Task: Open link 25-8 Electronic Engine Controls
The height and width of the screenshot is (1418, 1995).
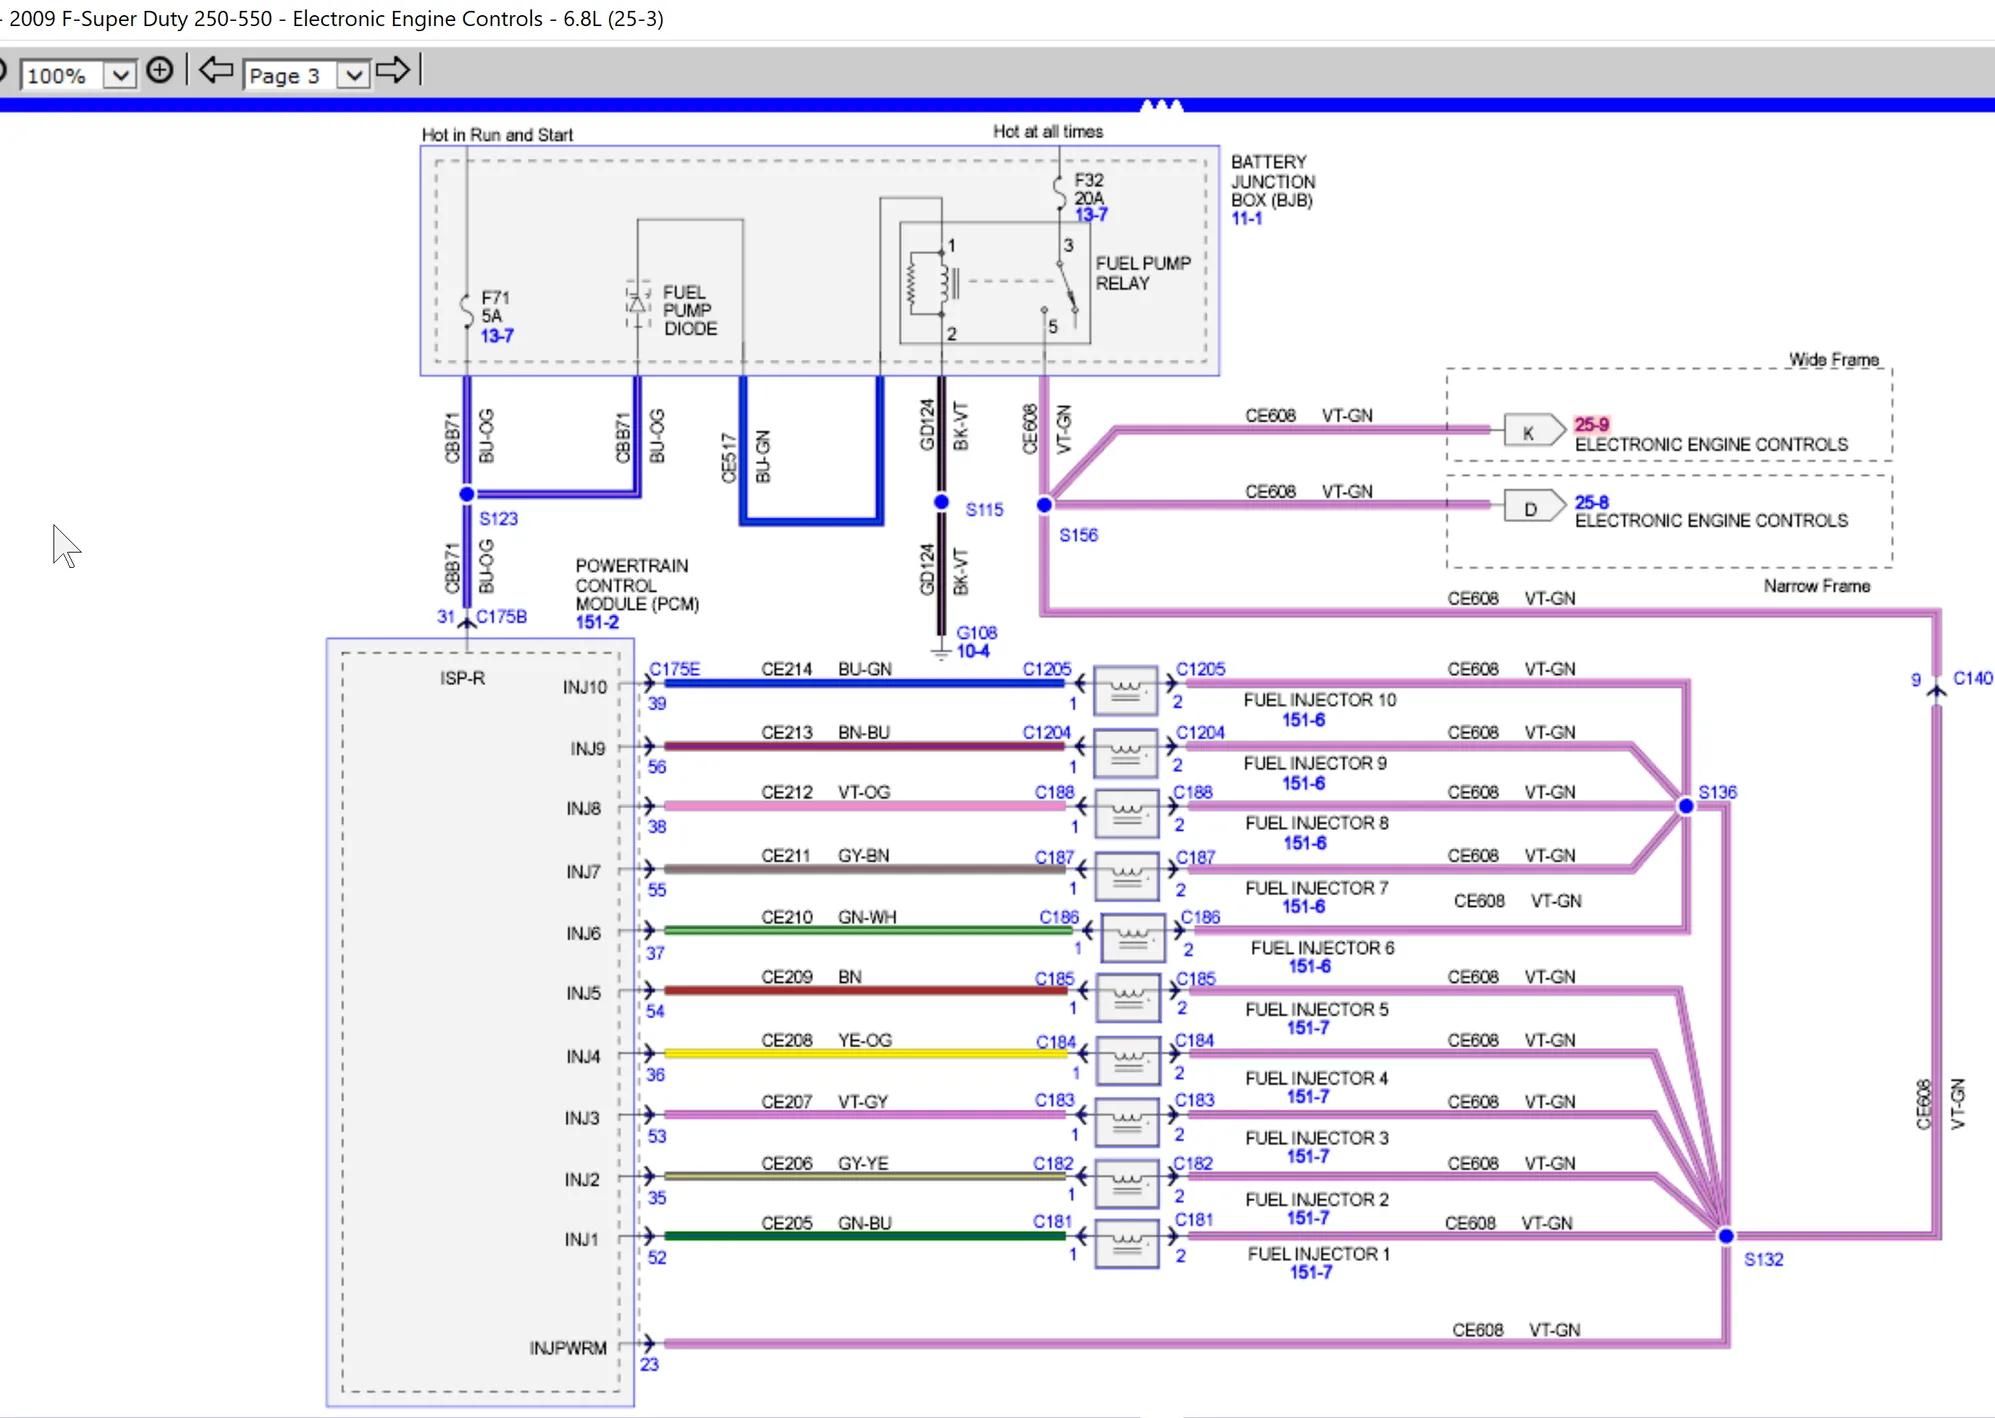Action: (1592, 502)
